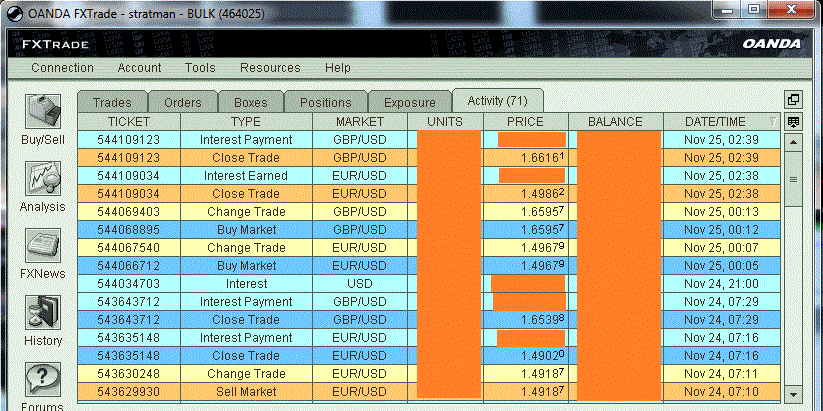The width and height of the screenshot is (823, 411).
Task: Click the Nov 25, 00:13 date cell
Action: click(x=722, y=212)
